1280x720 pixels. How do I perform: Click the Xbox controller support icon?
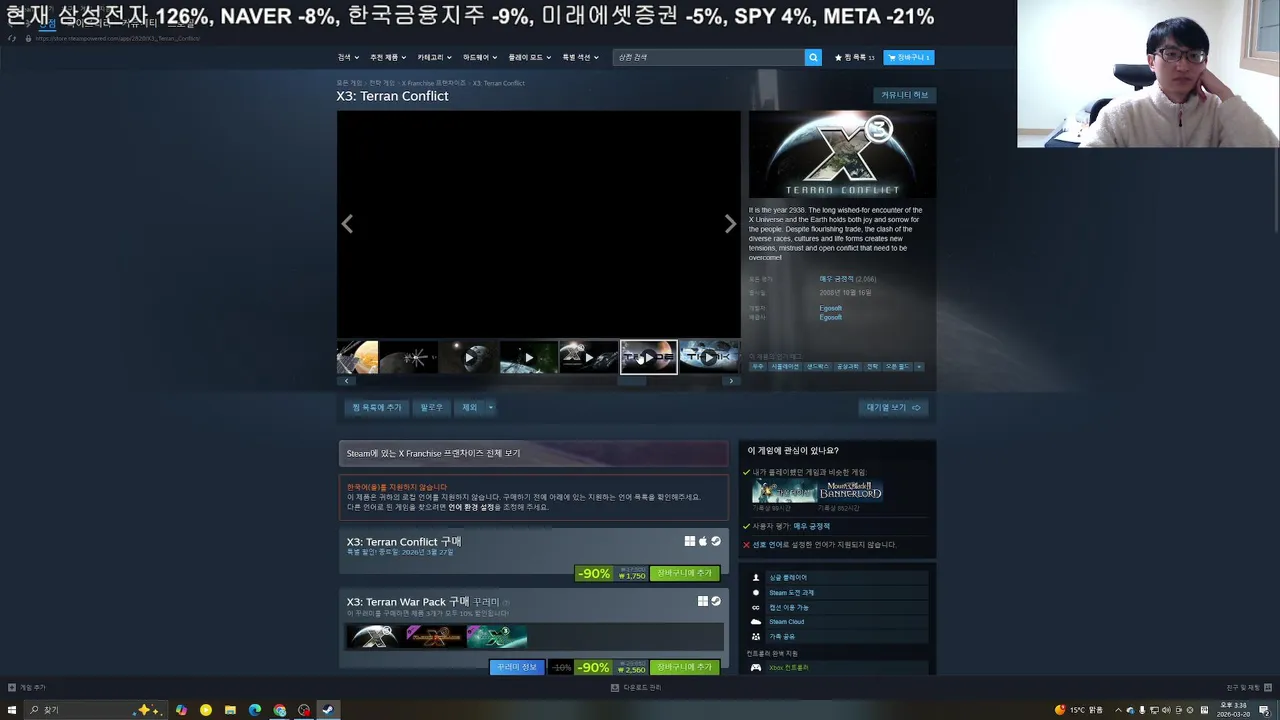pos(756,667)
